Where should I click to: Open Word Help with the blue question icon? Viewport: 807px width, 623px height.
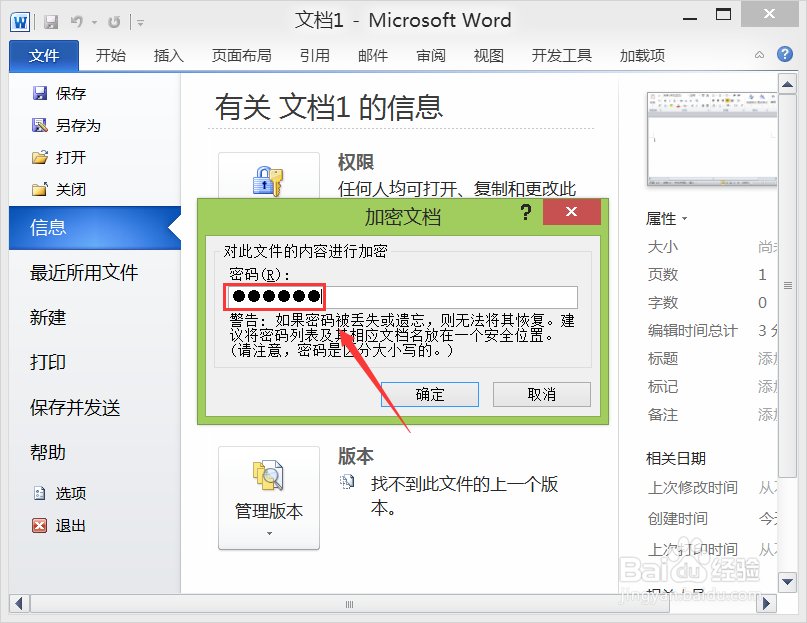785,54
